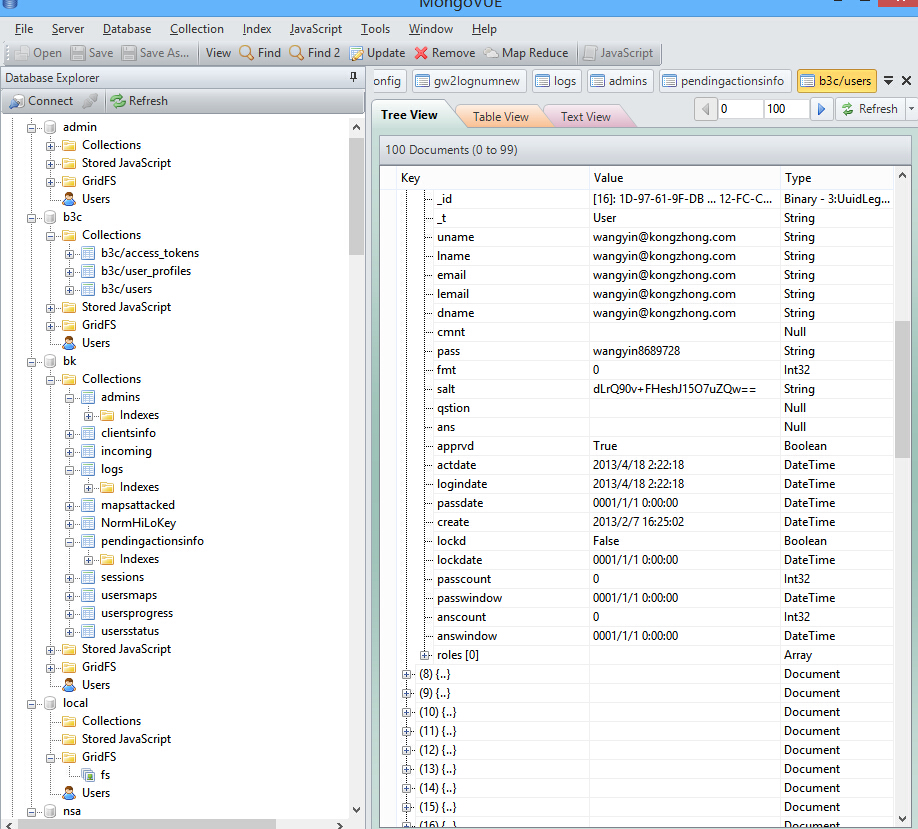The width and height of the screenshot is (918, 829).
Task: Collapse the local database node
Action: coord(32,704)
